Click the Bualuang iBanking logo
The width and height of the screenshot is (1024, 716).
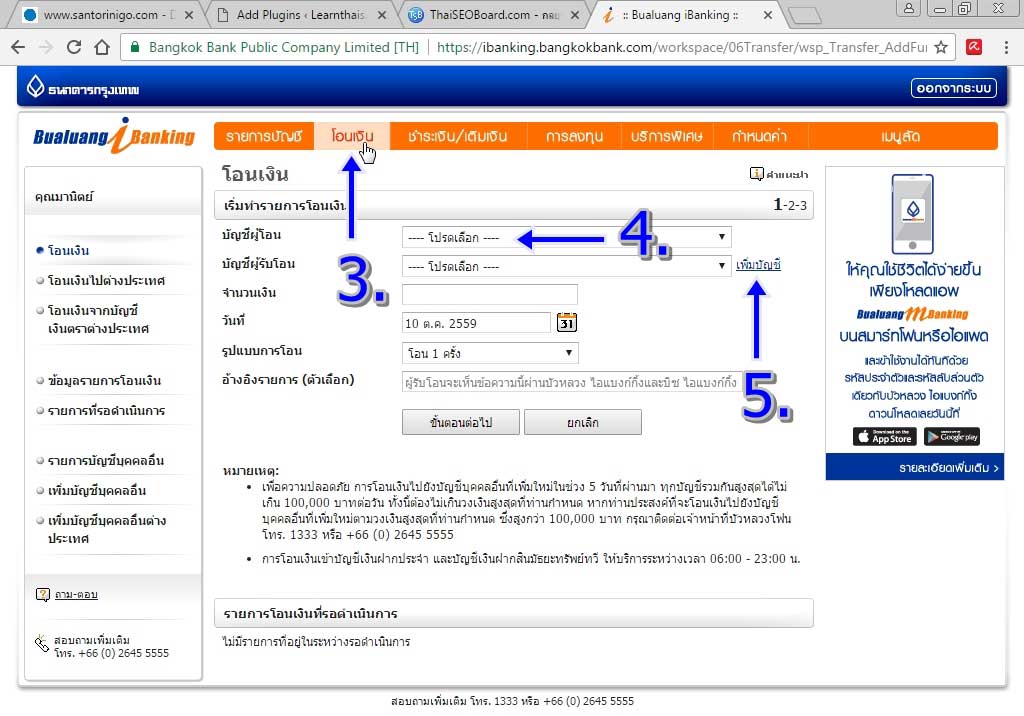pyautogui.click(x=114, y=136)
